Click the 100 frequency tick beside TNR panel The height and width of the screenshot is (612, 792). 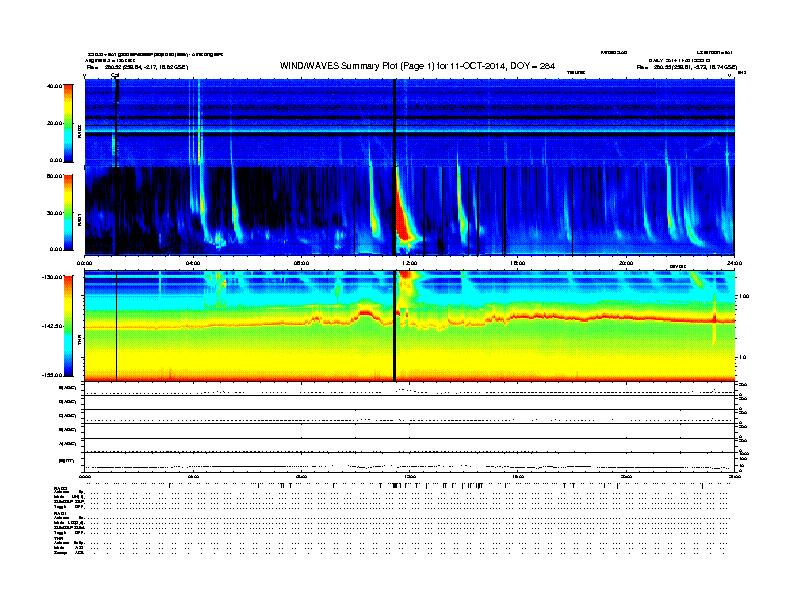point(744,296)
